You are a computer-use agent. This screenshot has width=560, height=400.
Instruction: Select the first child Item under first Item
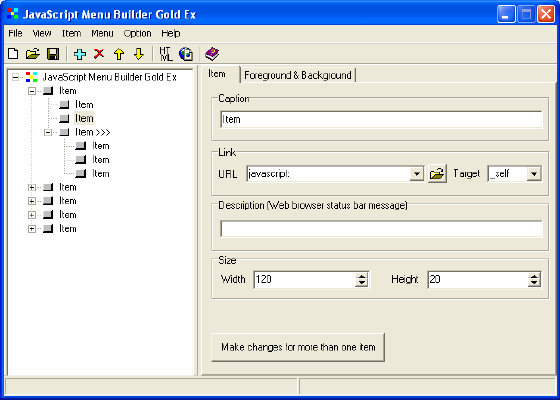tap(84, 105)
